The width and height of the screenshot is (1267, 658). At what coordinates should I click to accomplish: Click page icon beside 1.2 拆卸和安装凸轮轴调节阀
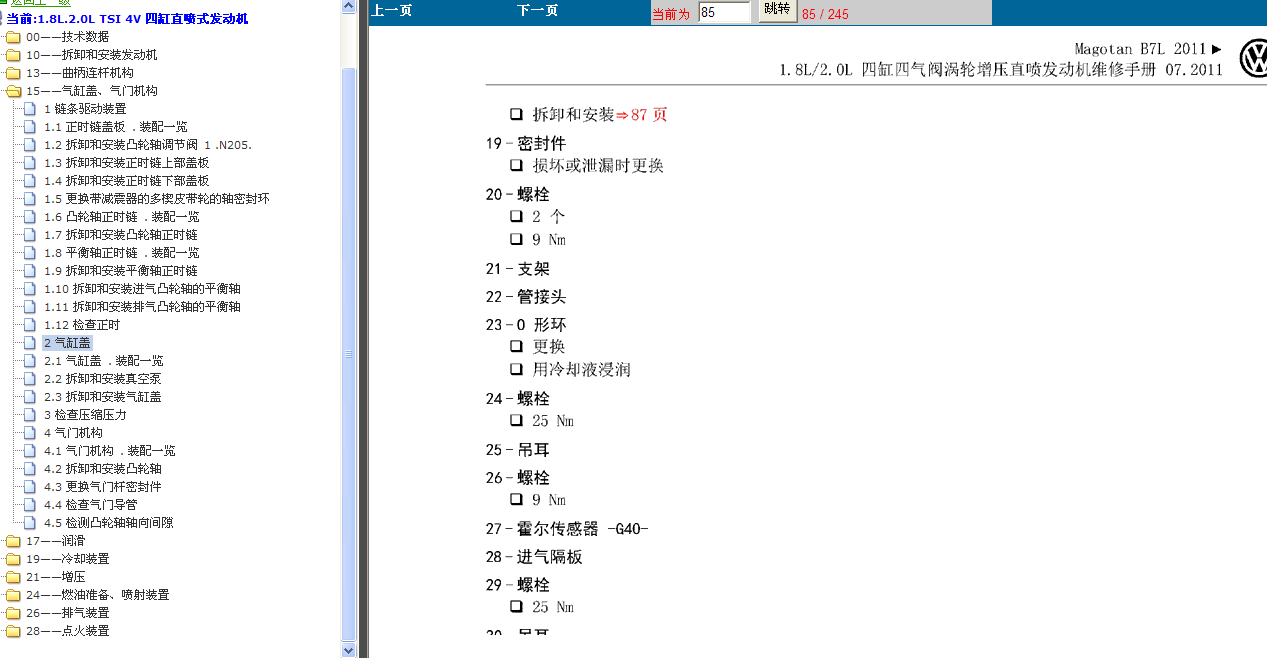(x=30, y=145)
